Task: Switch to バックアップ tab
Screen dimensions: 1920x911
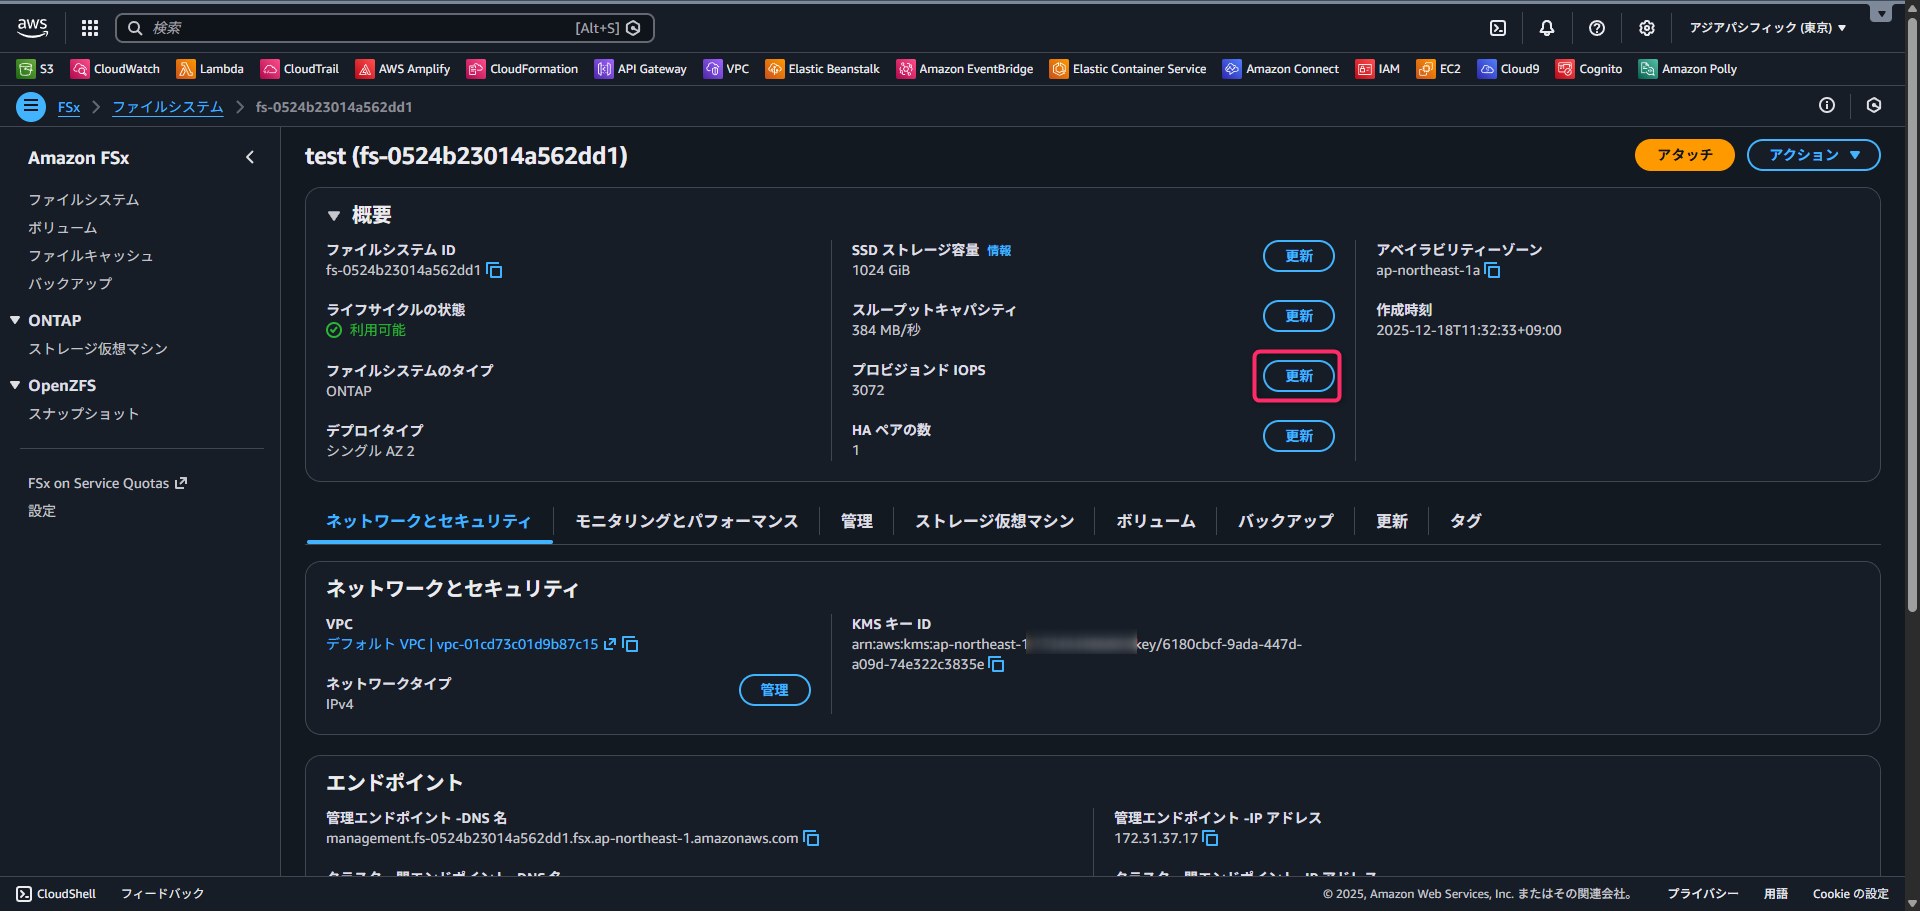Action: pyautogui.click(x=1286, y=521)
